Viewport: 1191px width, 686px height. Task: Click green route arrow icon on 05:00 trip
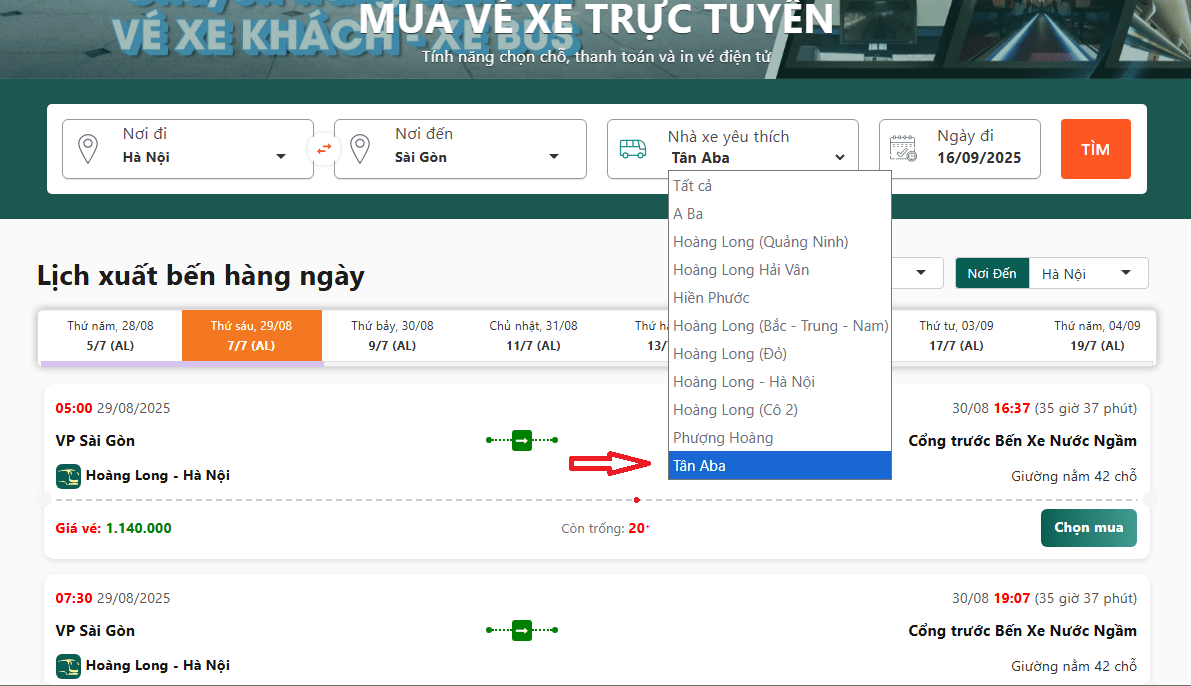[x=521, y=440]
